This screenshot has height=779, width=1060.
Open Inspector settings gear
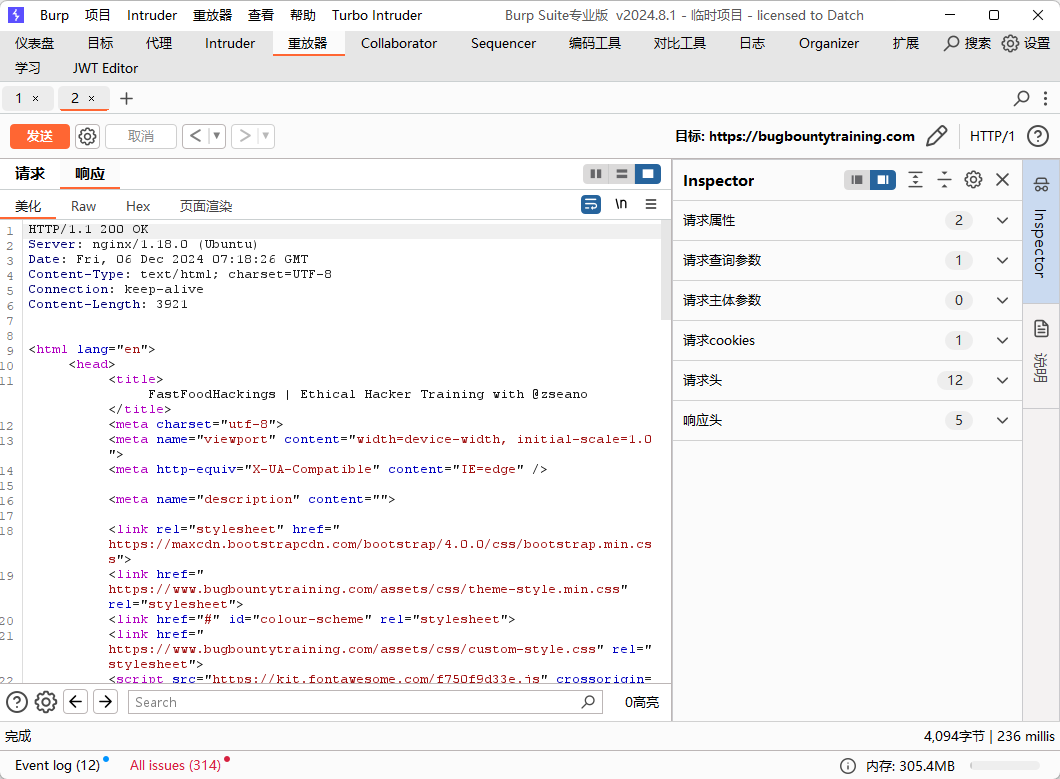point(973,180)
